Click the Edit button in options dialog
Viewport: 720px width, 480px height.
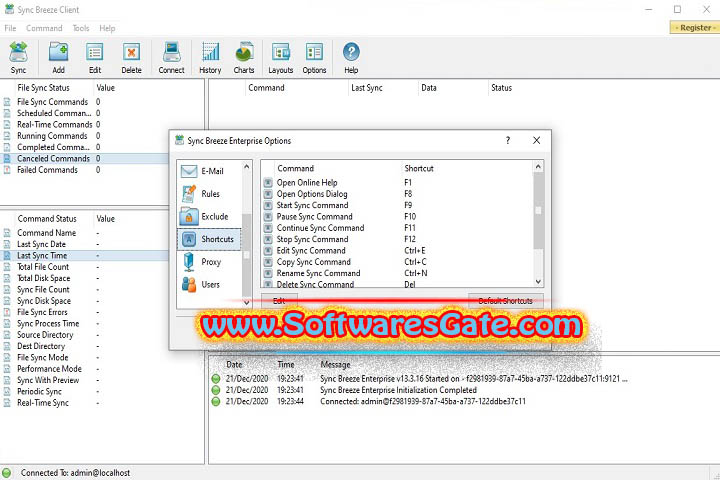coord(279,301)
